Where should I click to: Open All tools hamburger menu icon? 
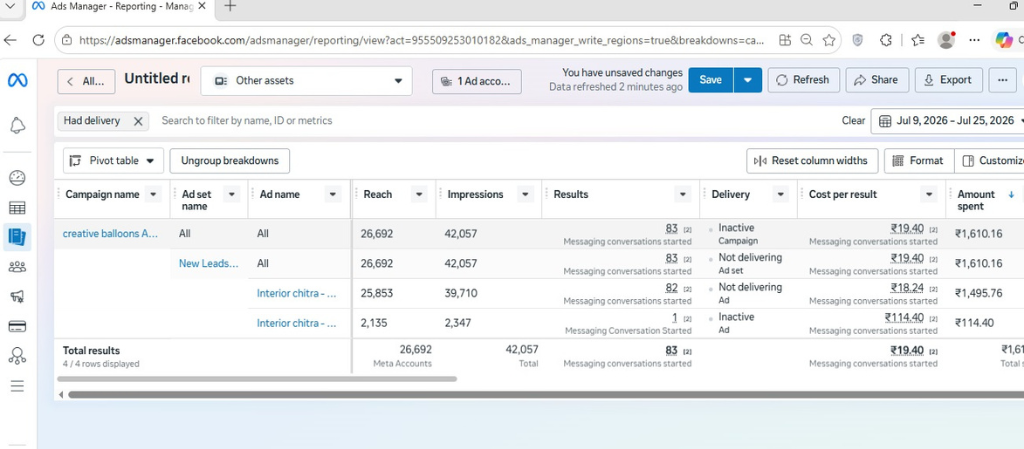18,386
